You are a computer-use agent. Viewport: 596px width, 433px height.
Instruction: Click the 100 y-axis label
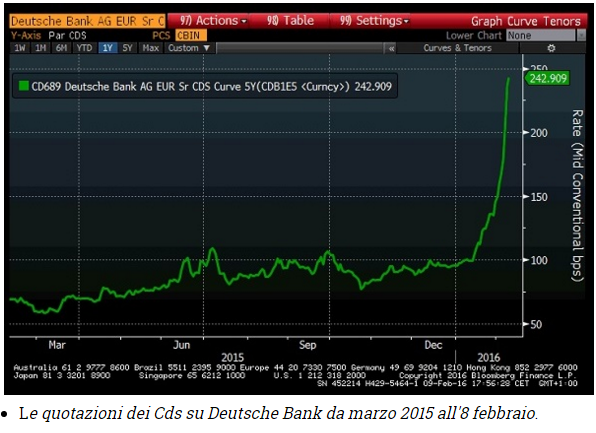539,260
